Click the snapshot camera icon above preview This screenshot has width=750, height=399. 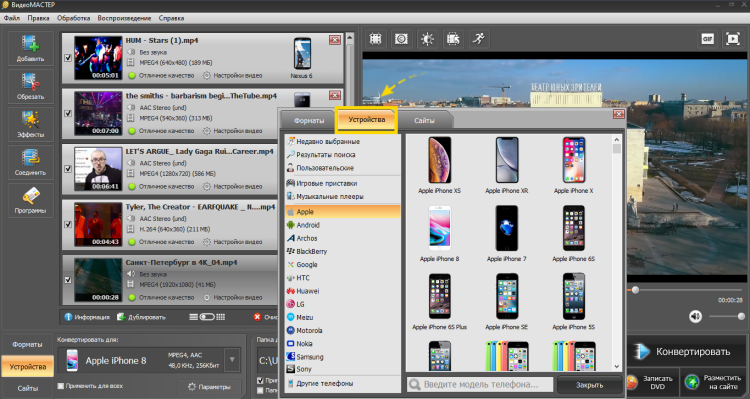(401, 39)
